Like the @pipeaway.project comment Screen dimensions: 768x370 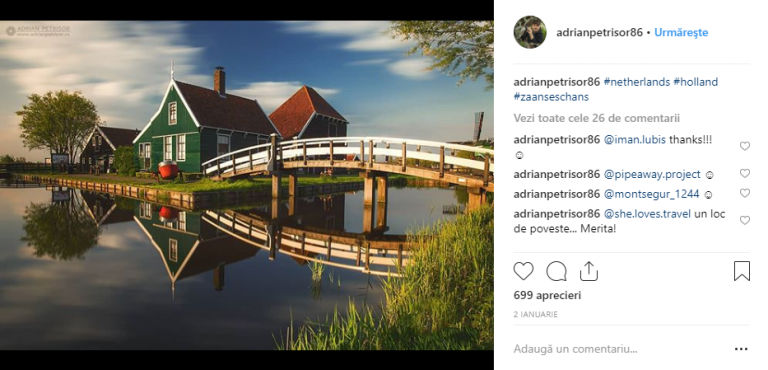(x=744, y=173)
